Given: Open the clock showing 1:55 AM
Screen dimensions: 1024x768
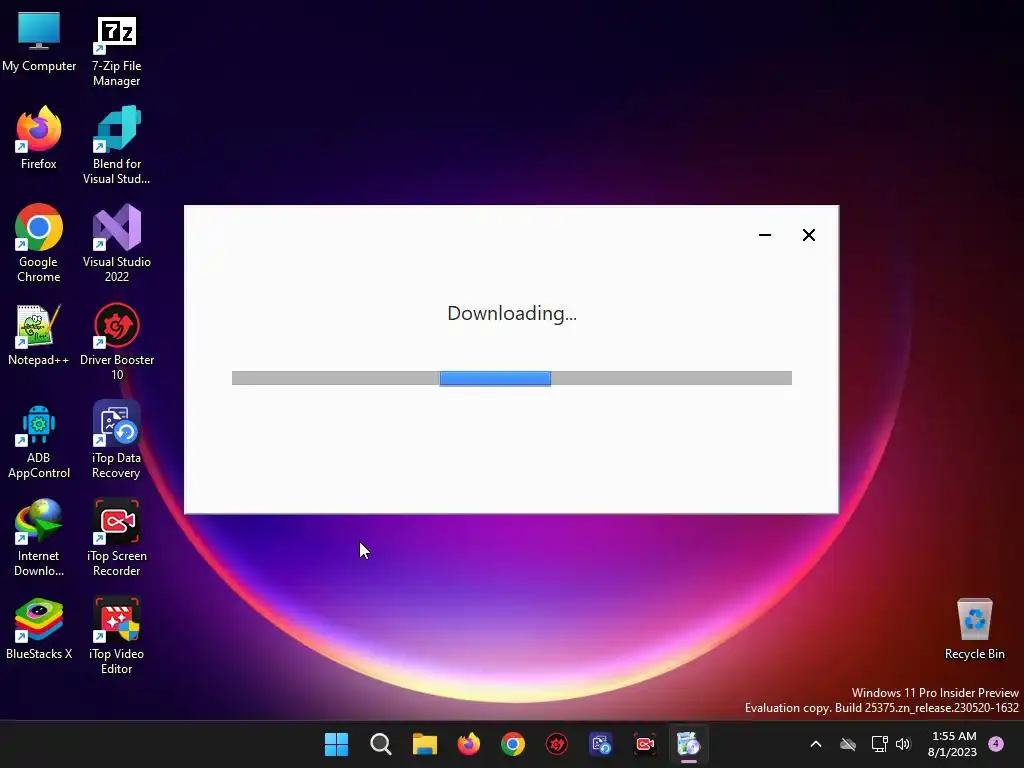Looking at the screenshot, I should click(x=953, y=744).
